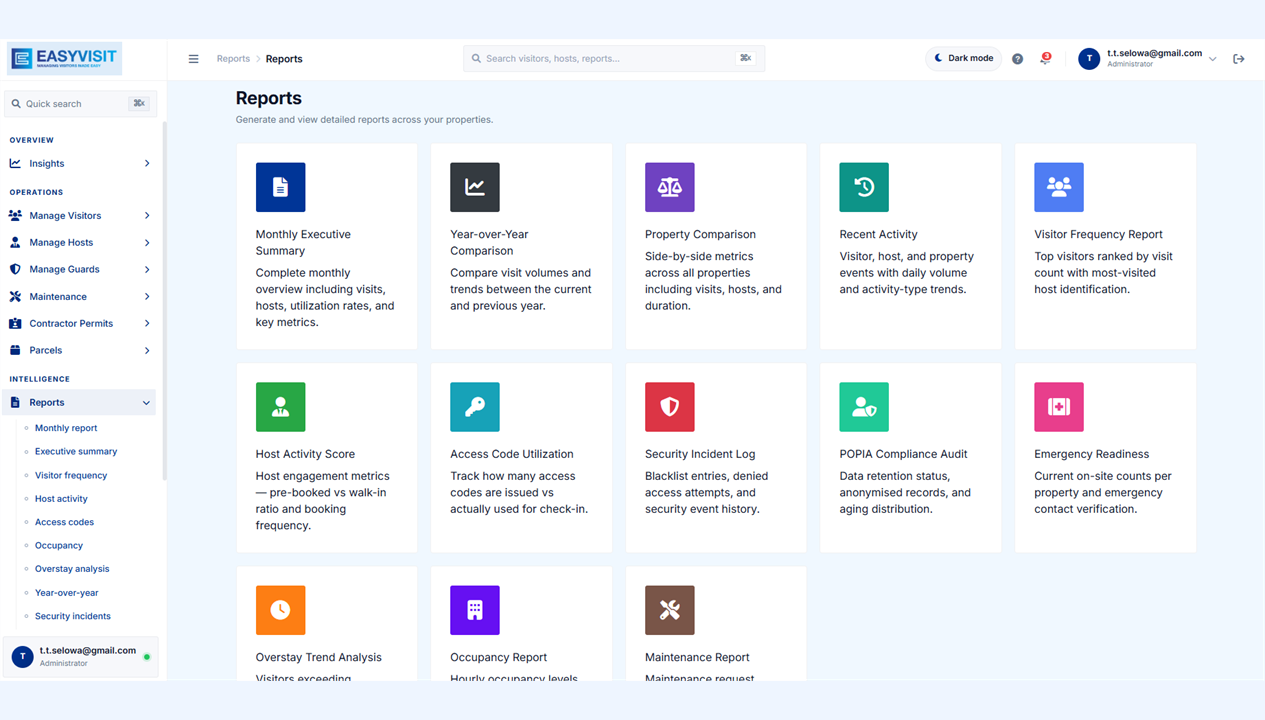Expand the Maintenance sidebar chevron

pos(147,296)
